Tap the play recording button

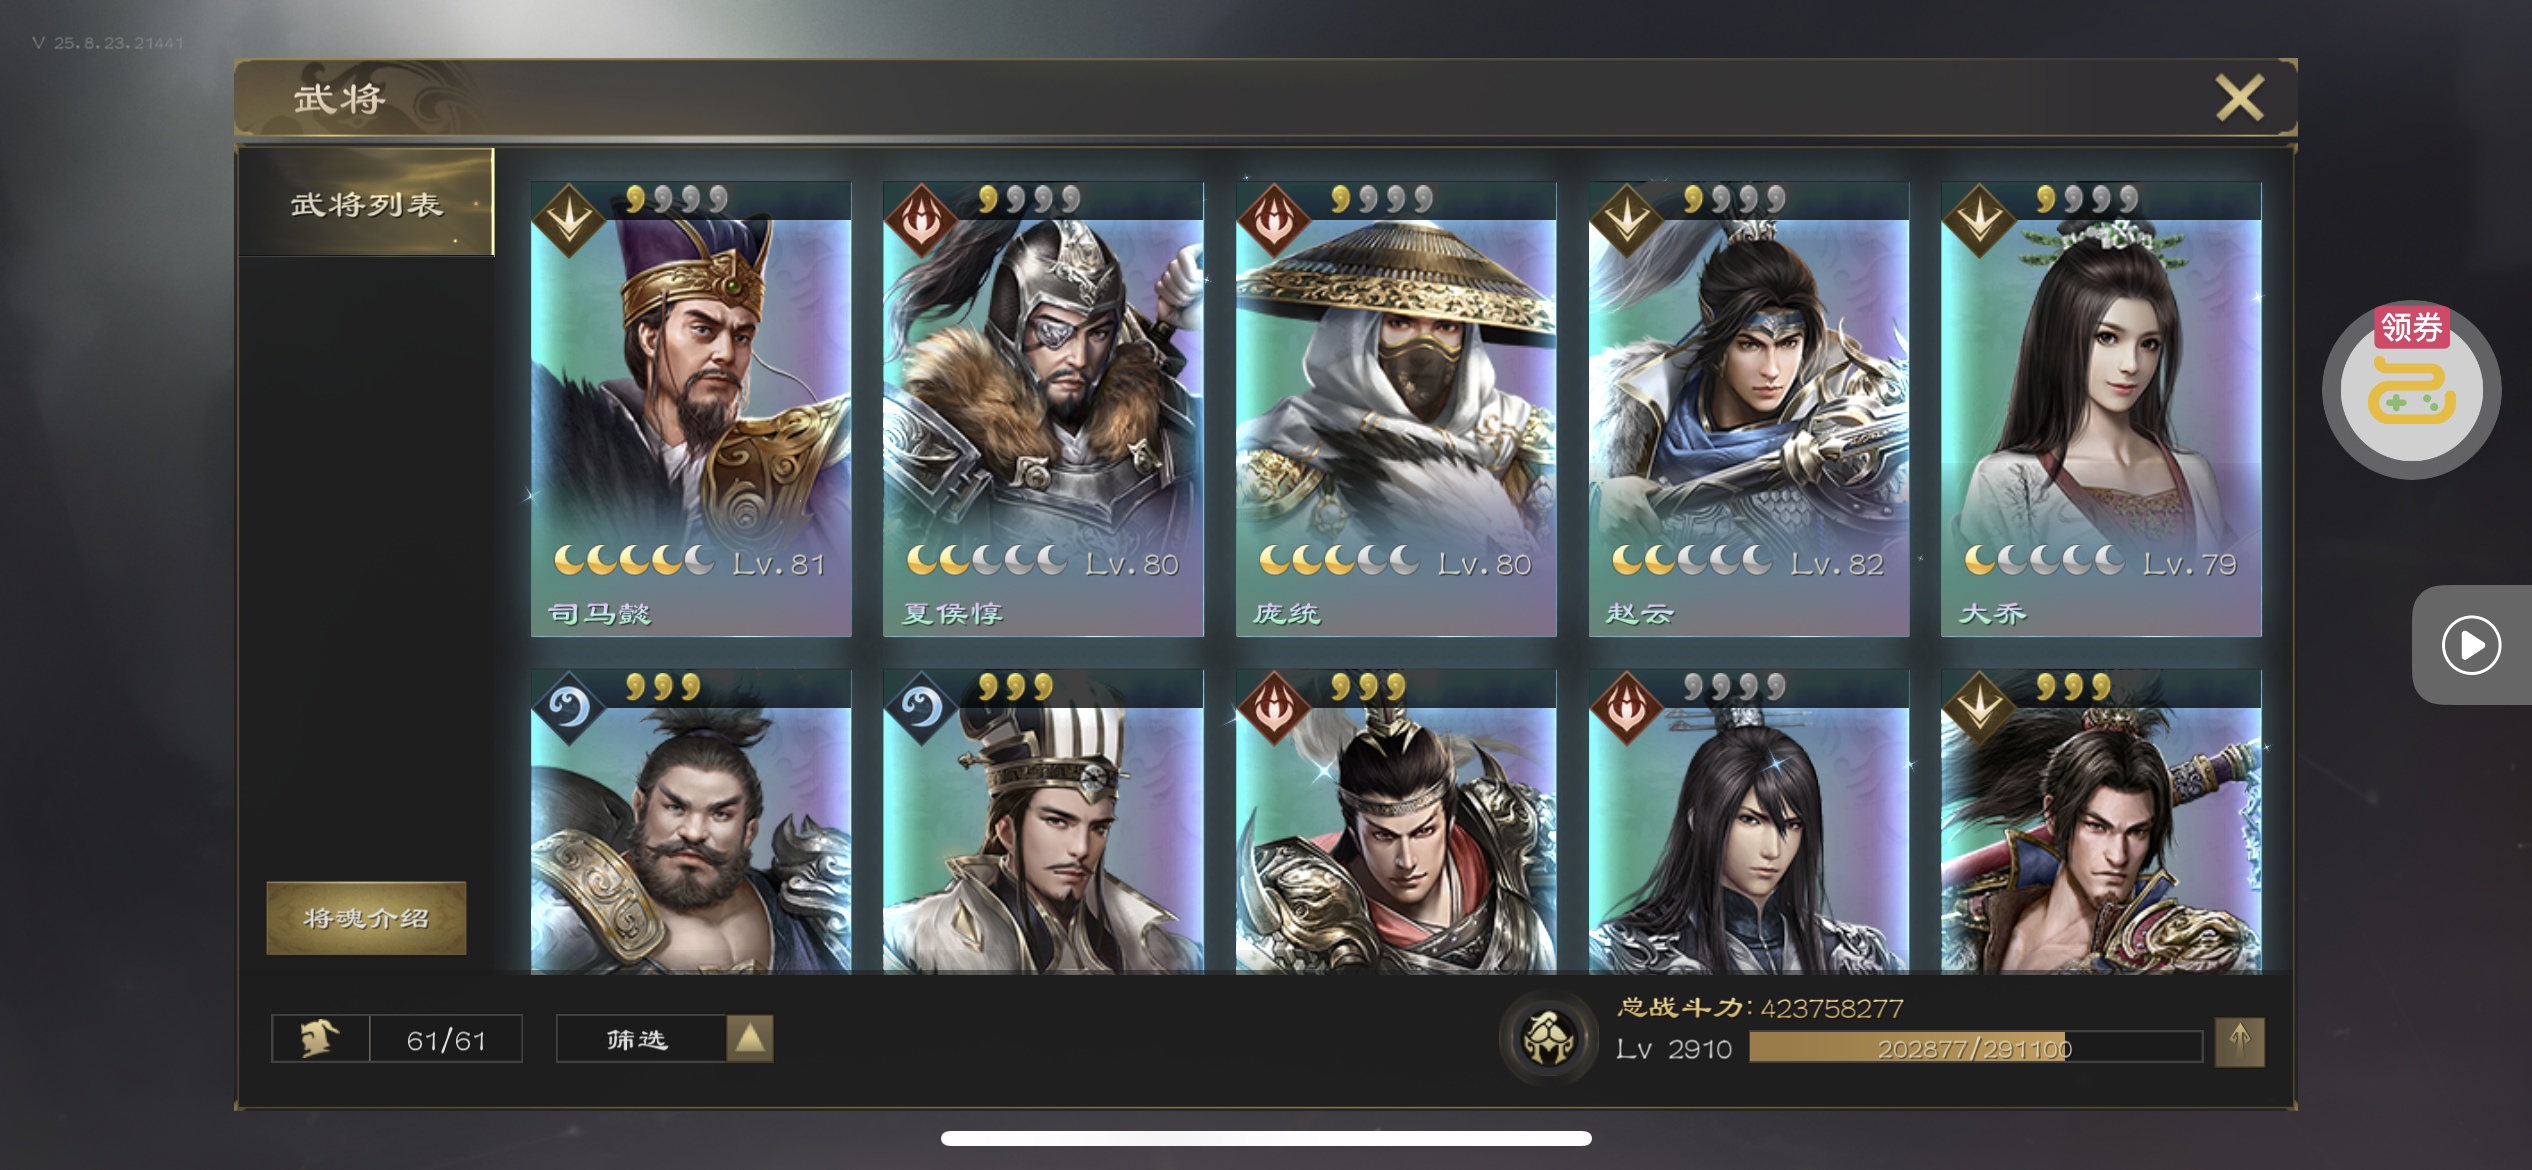pyautogui.click(x=2471, y=645)
